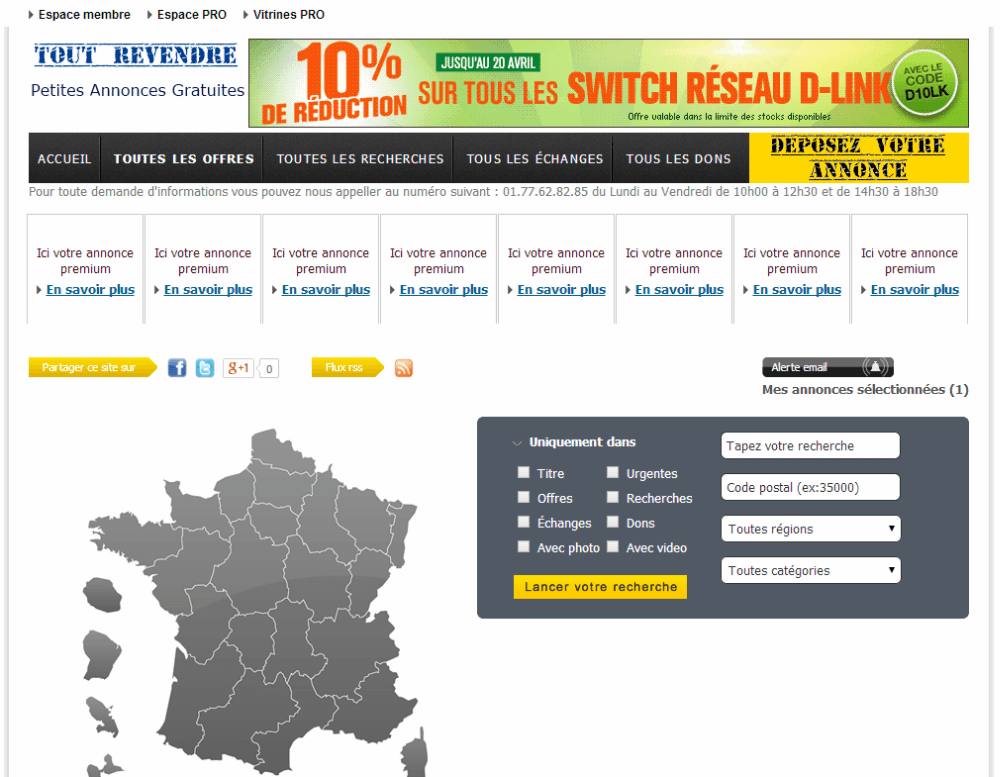Screen dimensions: 1000x777
Task: Click the Flux rss yellow tag
Action: click(346, 368)
